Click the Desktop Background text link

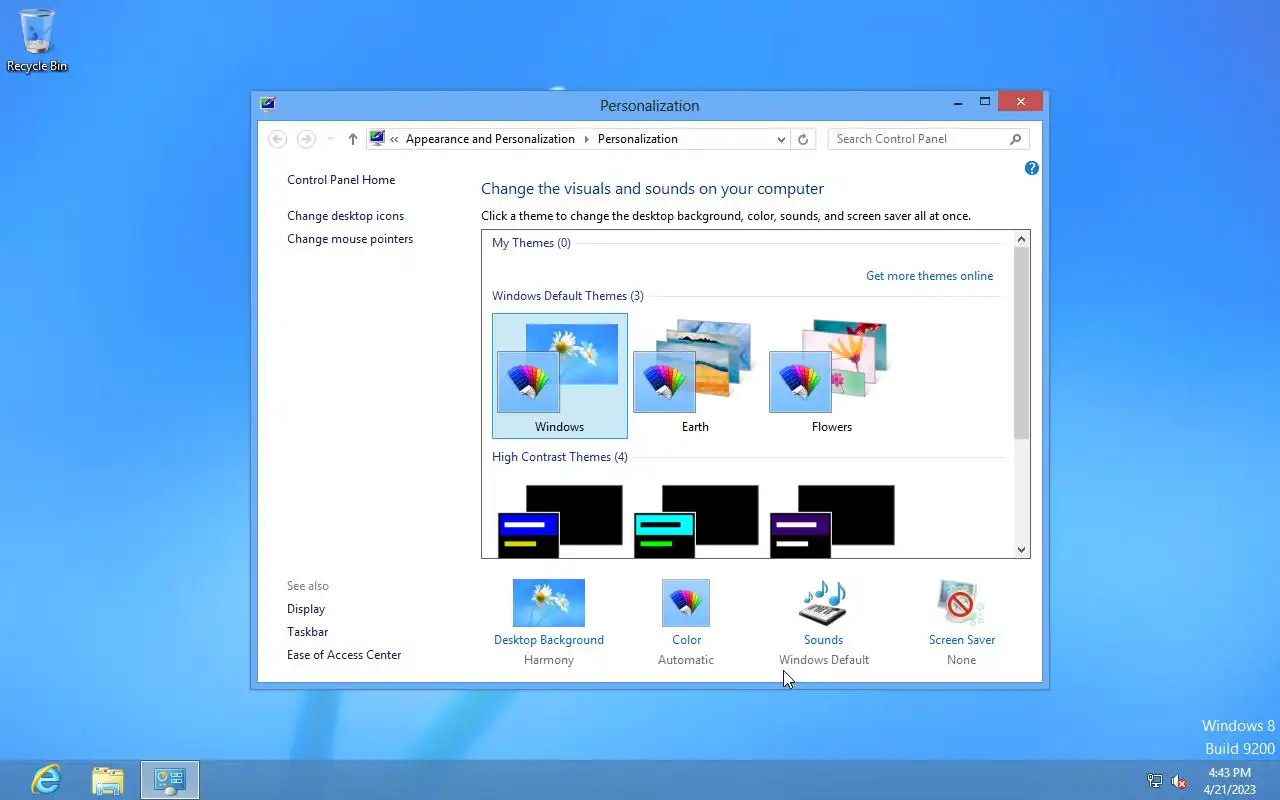tap(549, 640)
